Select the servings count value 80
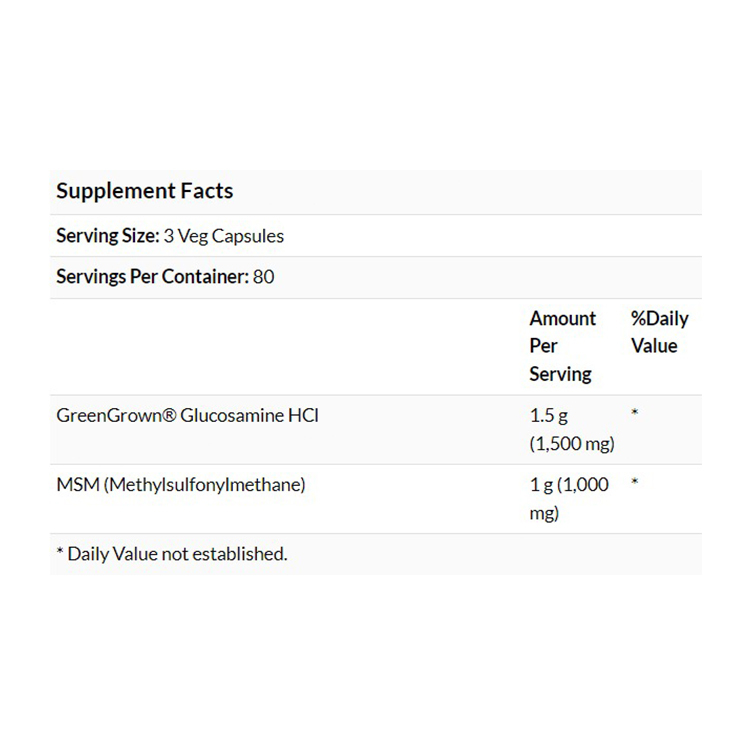Image resolution: width=750 pixels, height=750 pixels. point(264,277)
